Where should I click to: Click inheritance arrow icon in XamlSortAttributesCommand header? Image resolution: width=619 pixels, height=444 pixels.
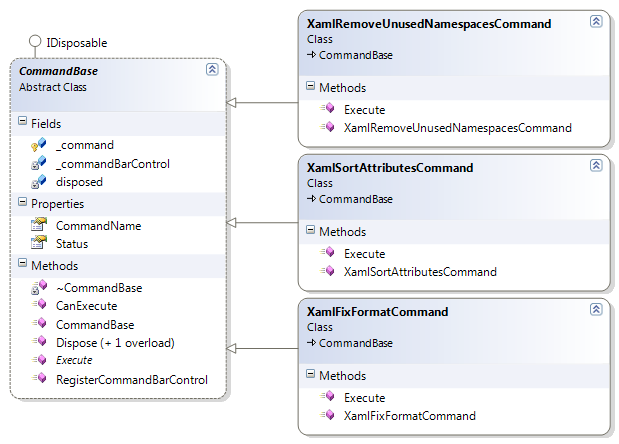[x=311, y=199]
